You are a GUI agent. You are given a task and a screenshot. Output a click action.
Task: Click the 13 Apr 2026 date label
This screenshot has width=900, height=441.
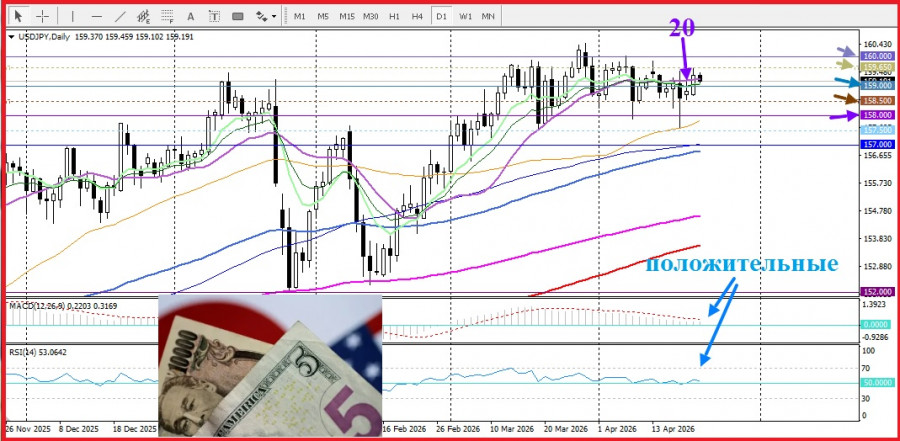672,429
